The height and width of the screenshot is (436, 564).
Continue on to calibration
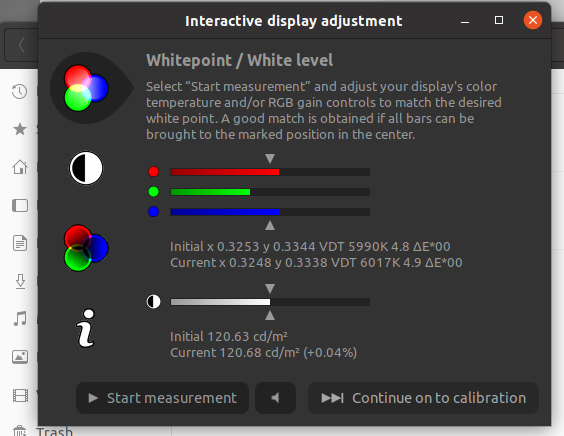point(423,398)
